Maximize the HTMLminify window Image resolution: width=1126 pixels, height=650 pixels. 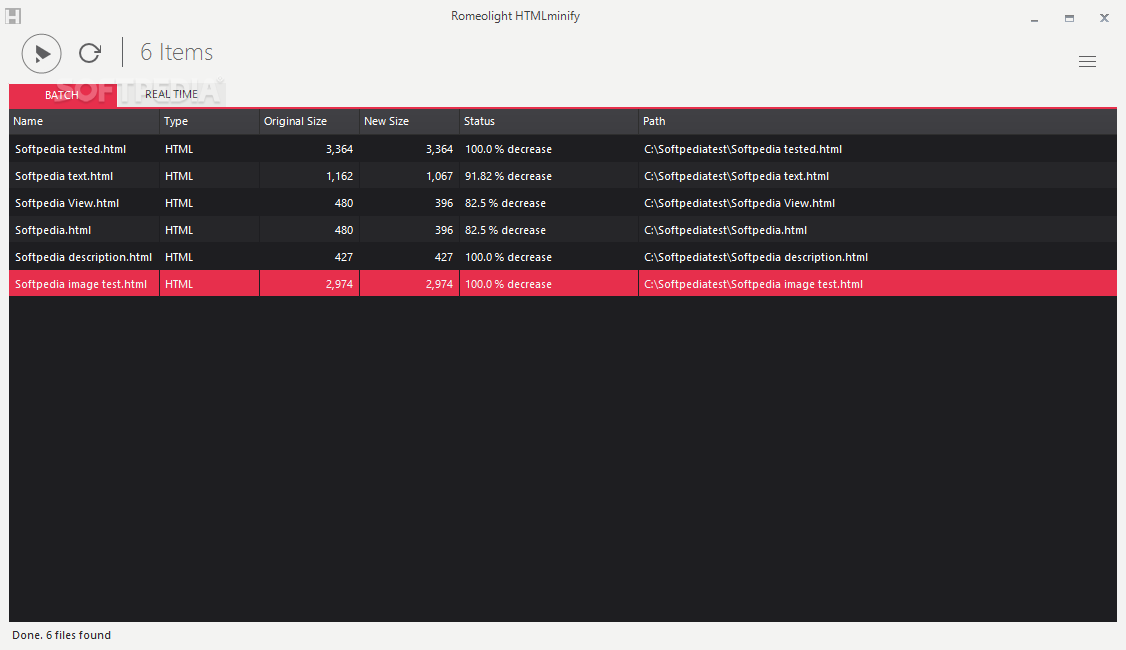click(1069, 19)
